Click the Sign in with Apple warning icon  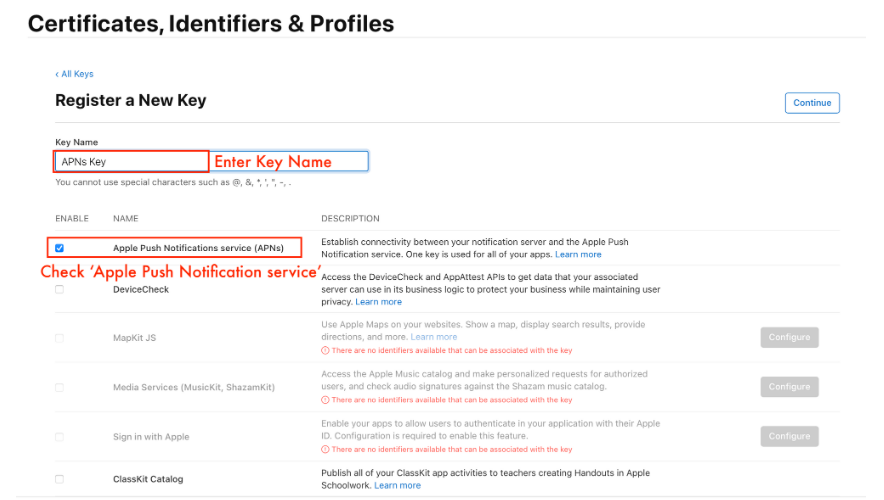tap(325, 450)
